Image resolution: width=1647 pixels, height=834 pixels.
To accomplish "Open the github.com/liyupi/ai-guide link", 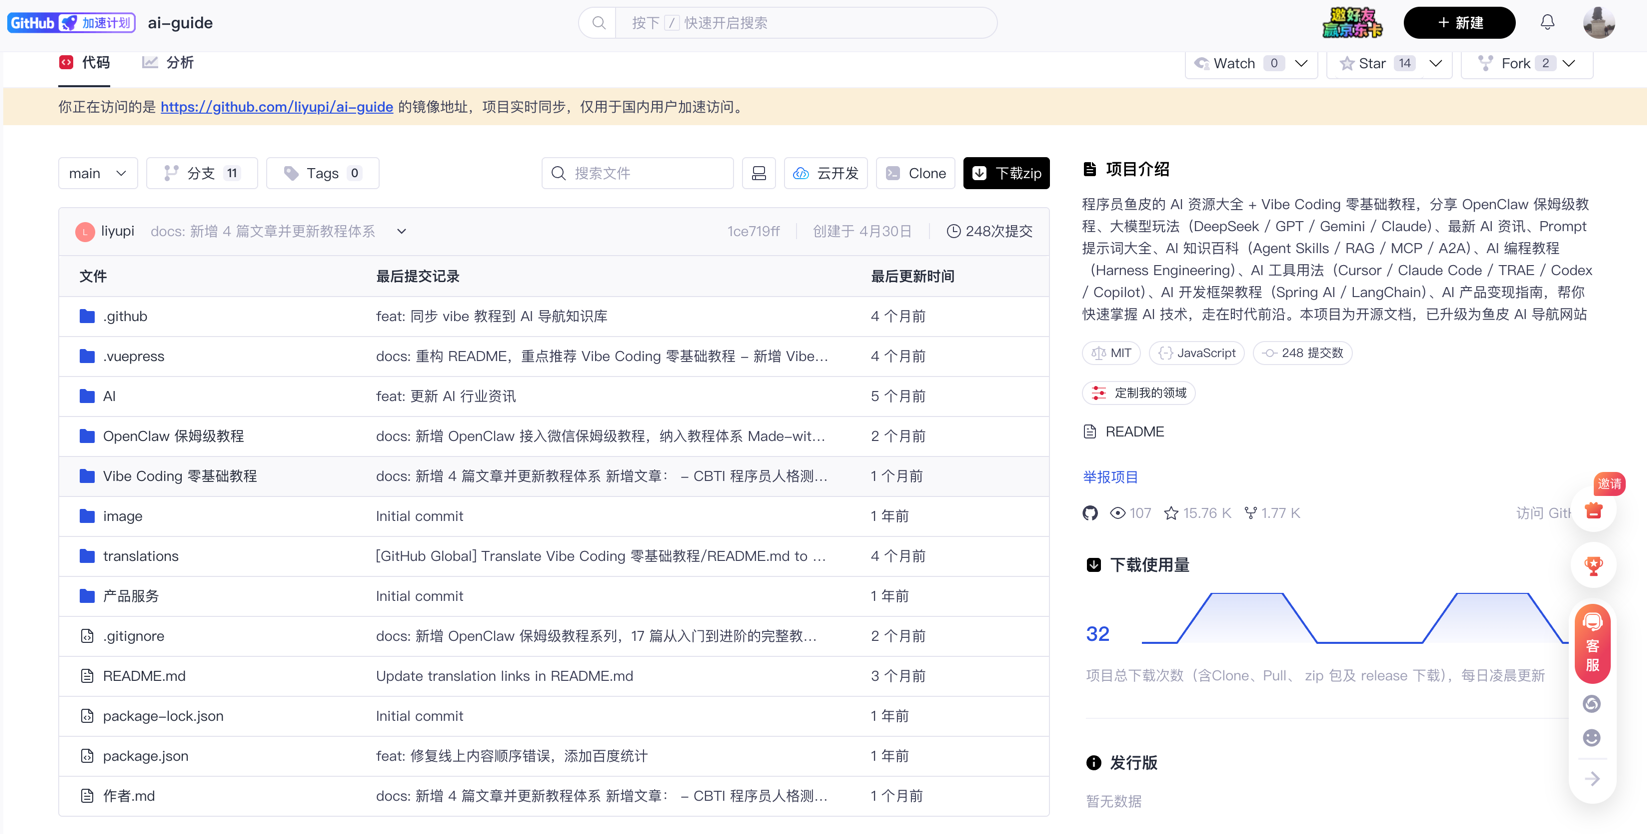I will pyautogui.click(x=277, y=107).
